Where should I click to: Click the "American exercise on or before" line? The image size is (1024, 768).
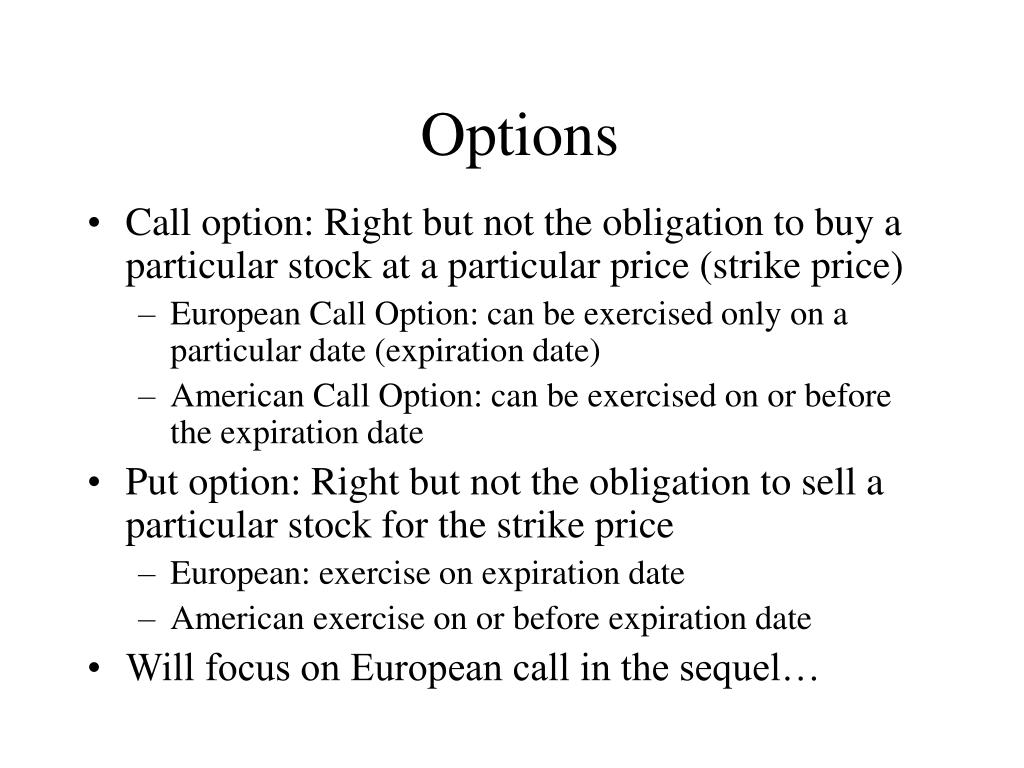(x=490, y=618)
